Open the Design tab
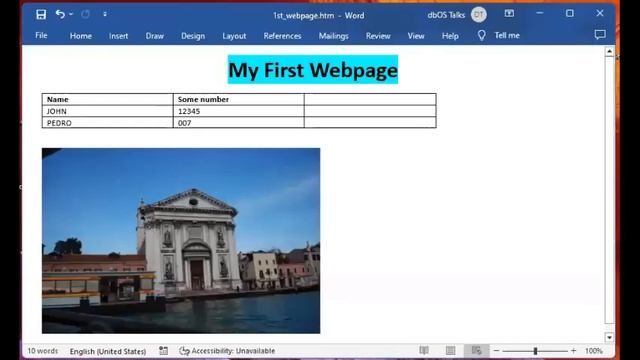Screen dimensions: 640x360 193,36
